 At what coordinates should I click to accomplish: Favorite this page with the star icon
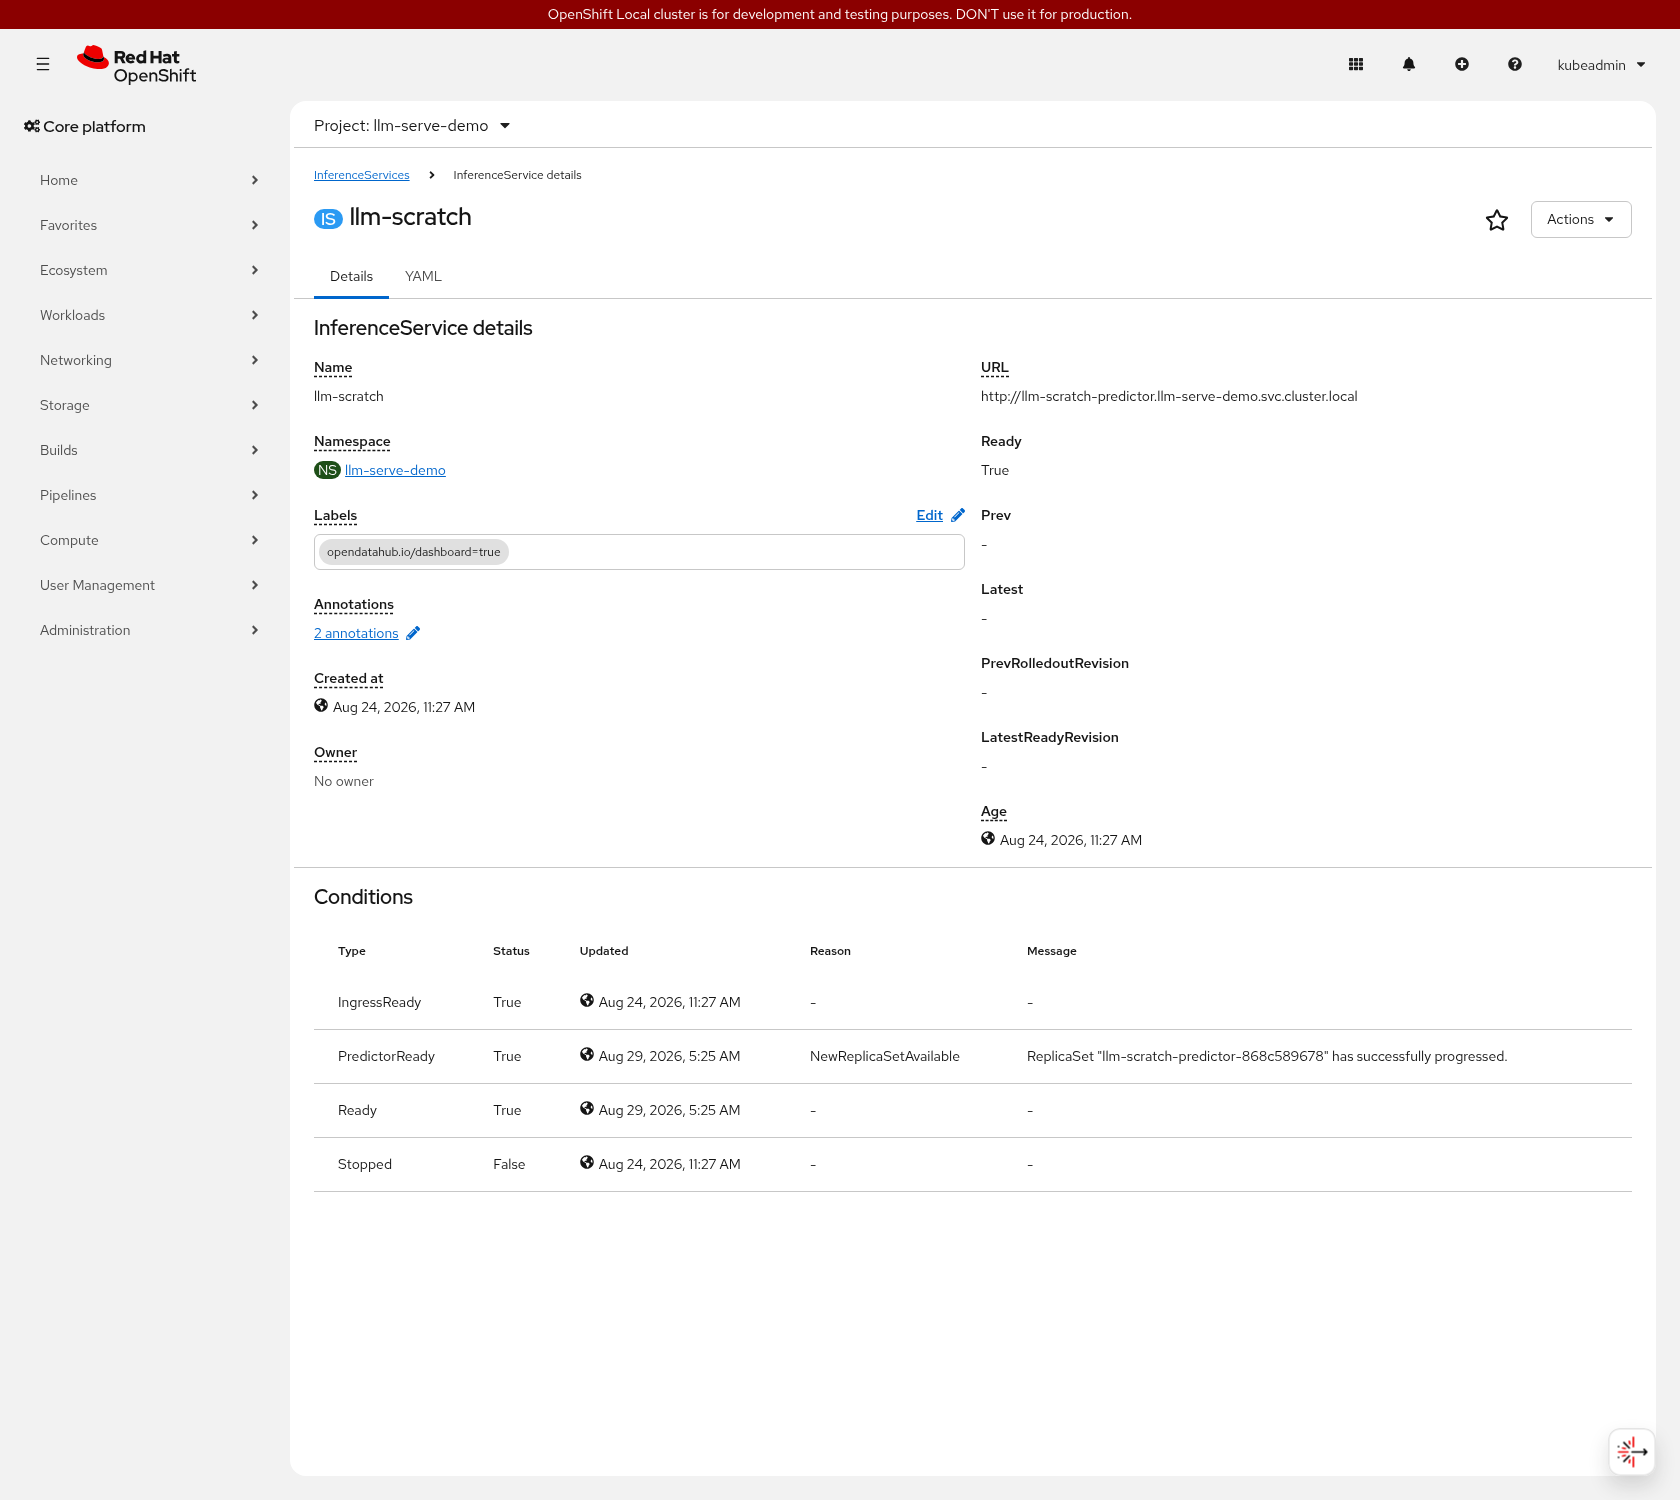click(1497, 220)
